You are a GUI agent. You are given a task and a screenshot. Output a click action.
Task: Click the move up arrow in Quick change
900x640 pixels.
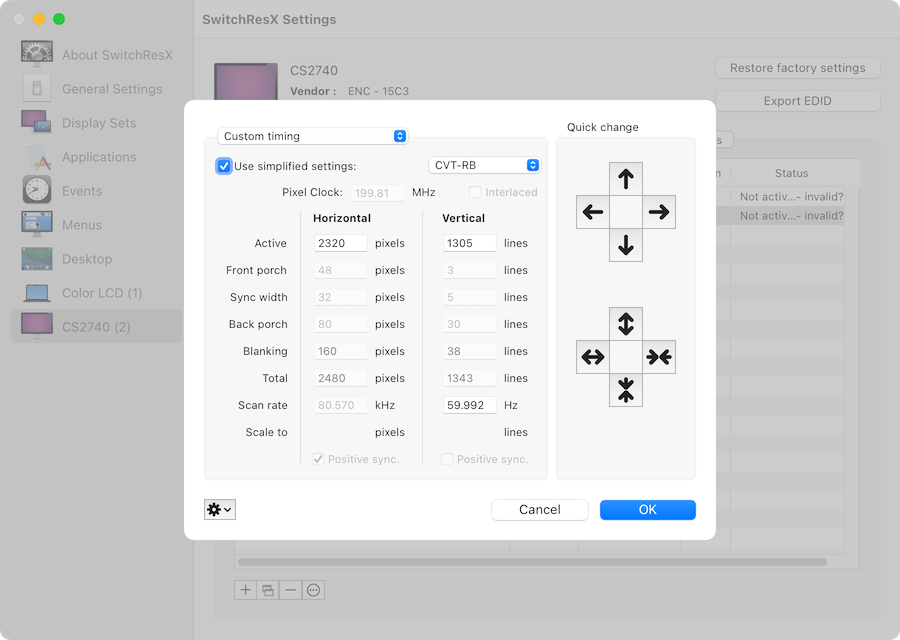click(x=626, y=180)
